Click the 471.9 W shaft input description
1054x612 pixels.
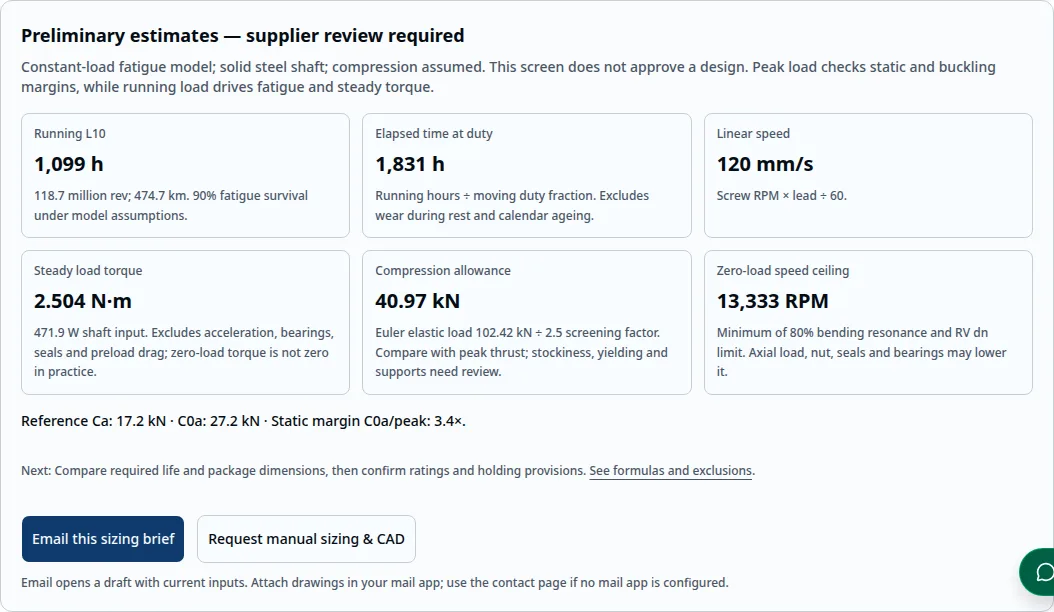tap(184, 352)
